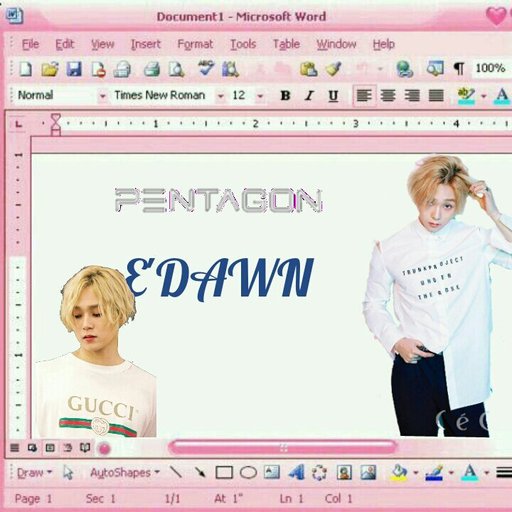Create a new blank document icon
The width and height of the screenshot is (512, 512).
click(x=26, y=69)
